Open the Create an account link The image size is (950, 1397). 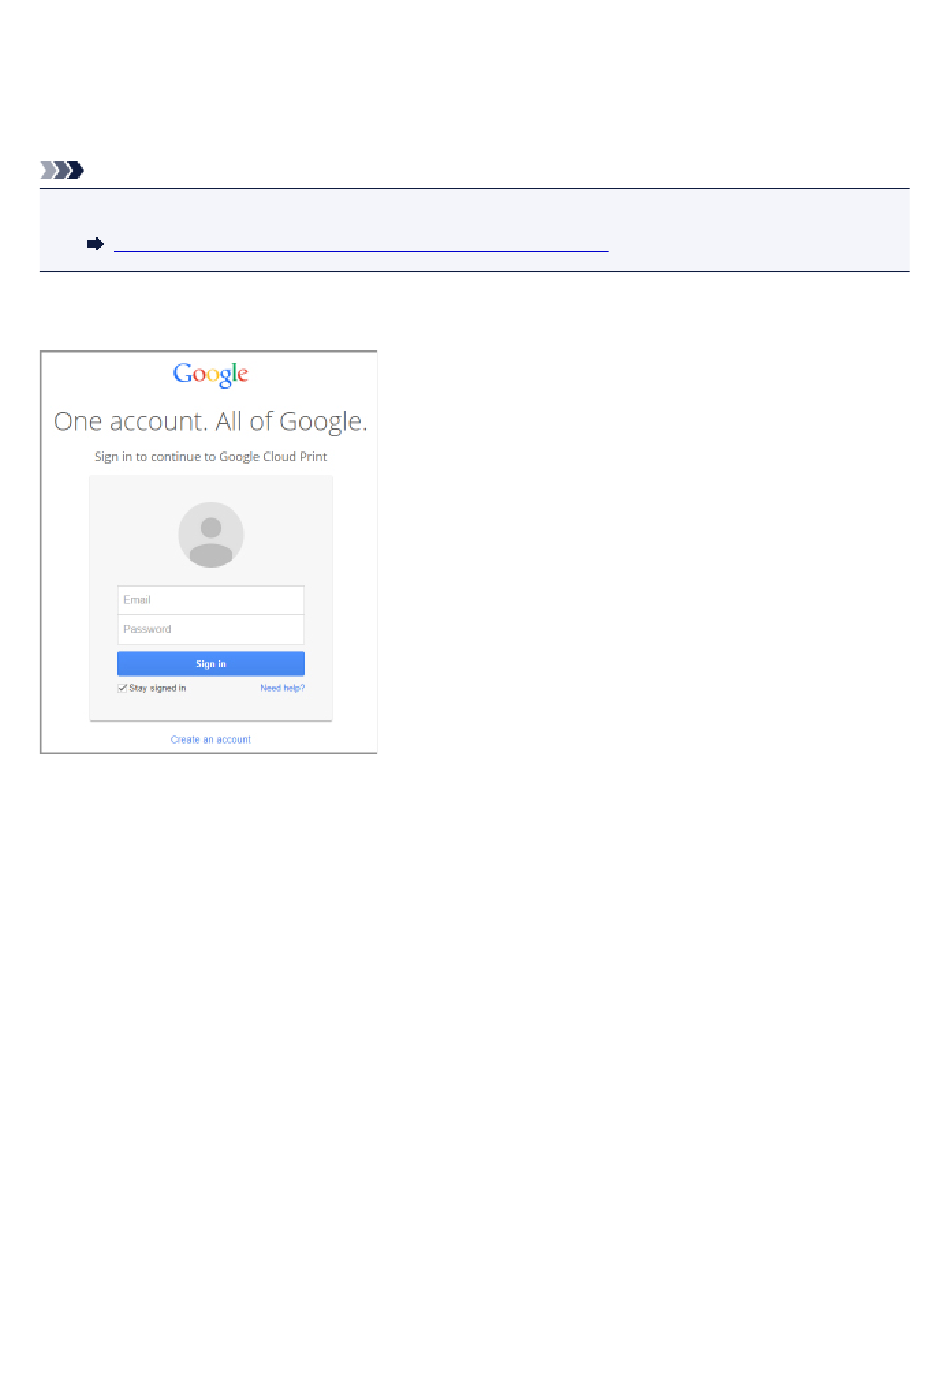tap(211, 740)
